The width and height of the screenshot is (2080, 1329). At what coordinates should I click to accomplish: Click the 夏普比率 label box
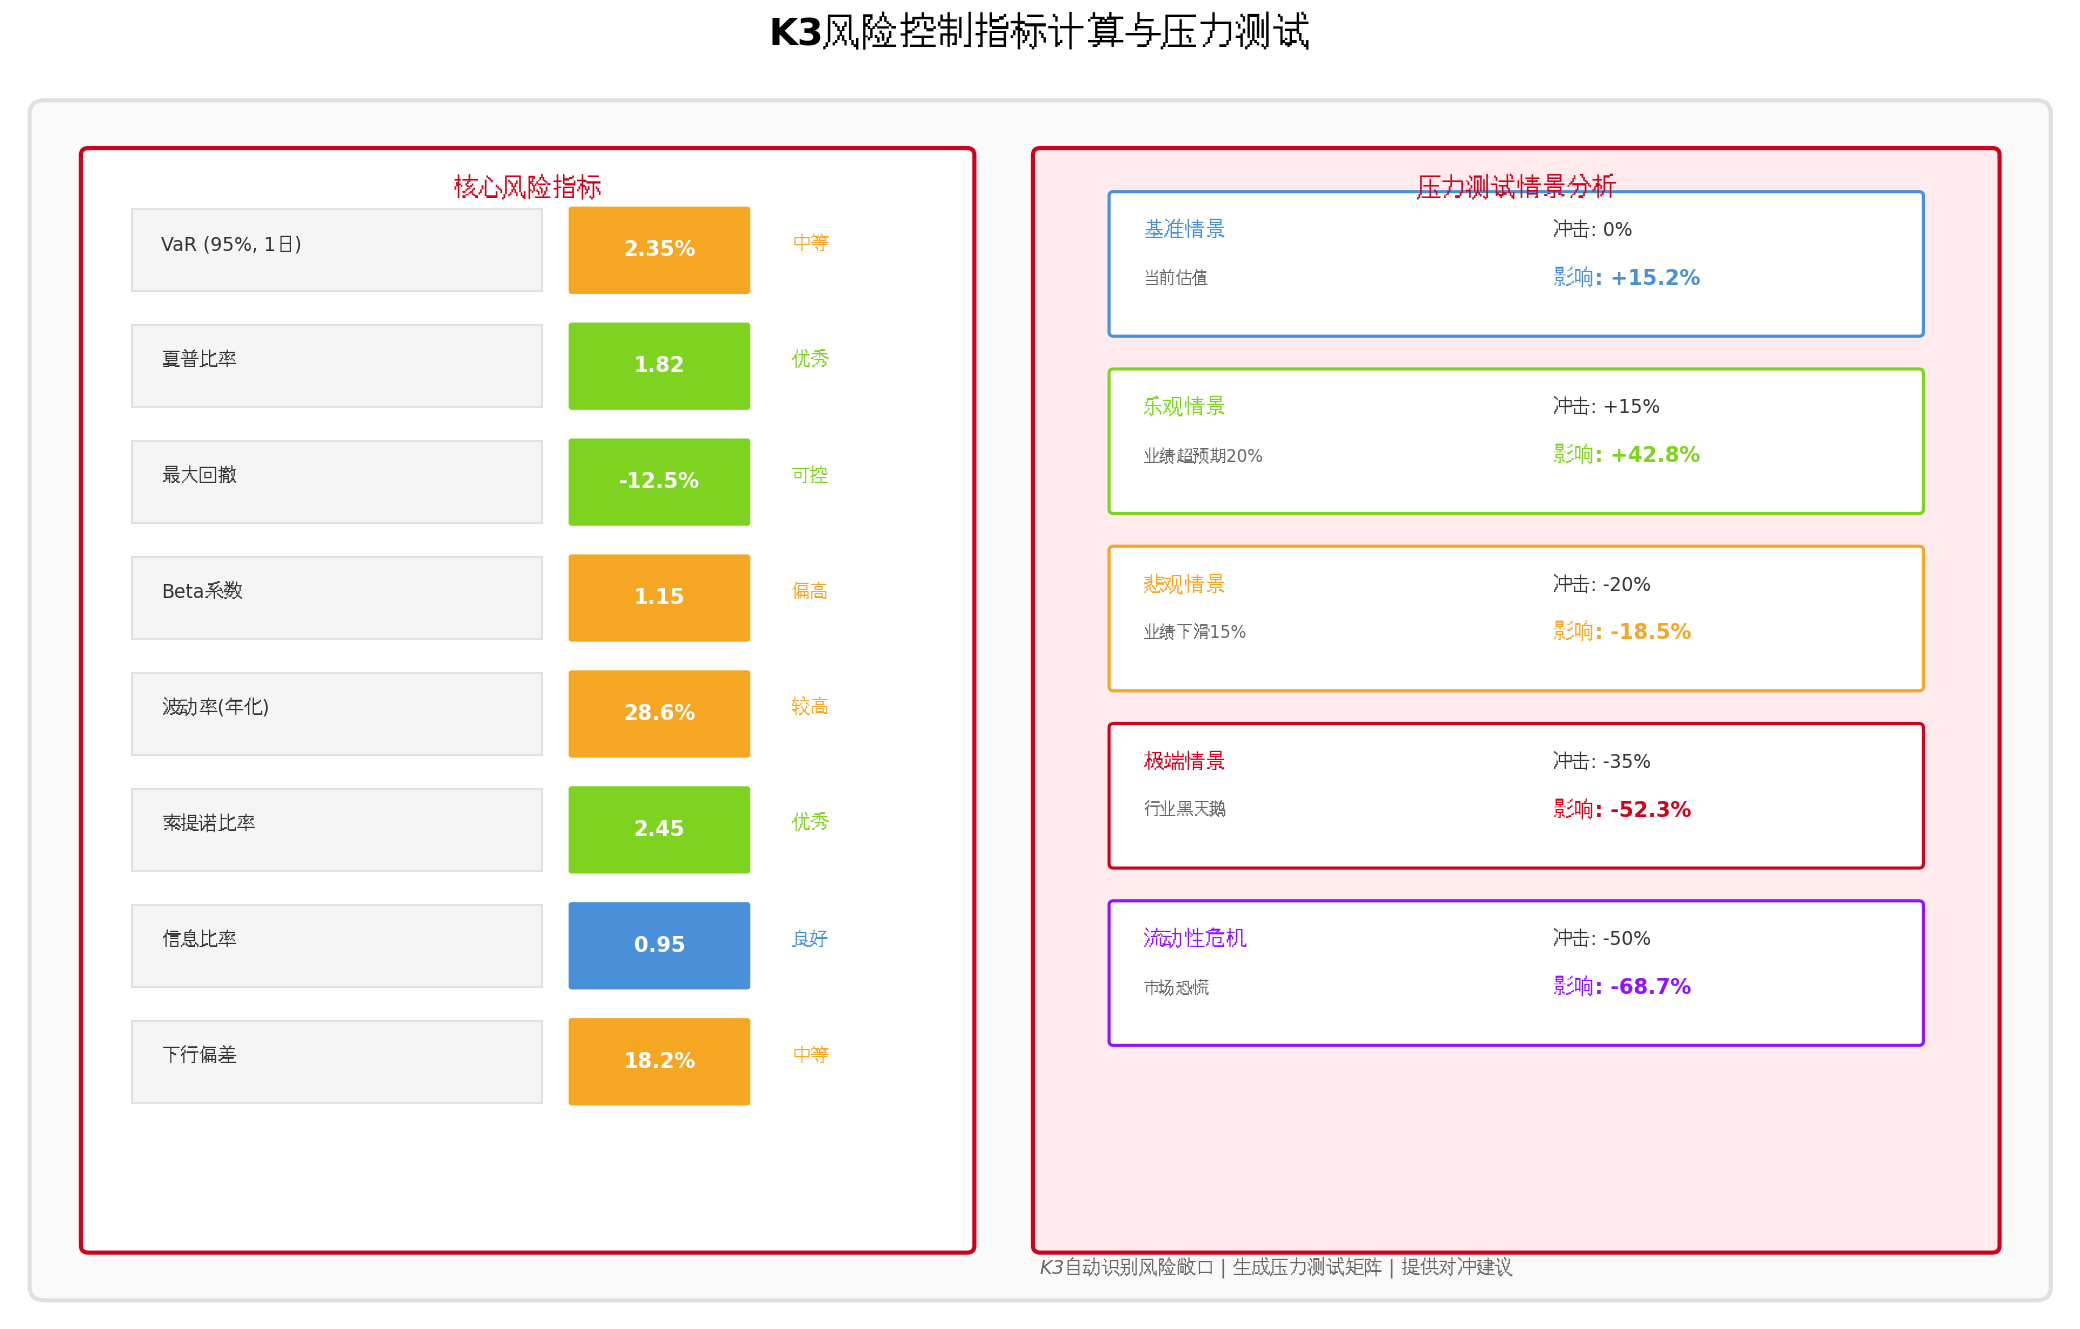tap(337, 366)
